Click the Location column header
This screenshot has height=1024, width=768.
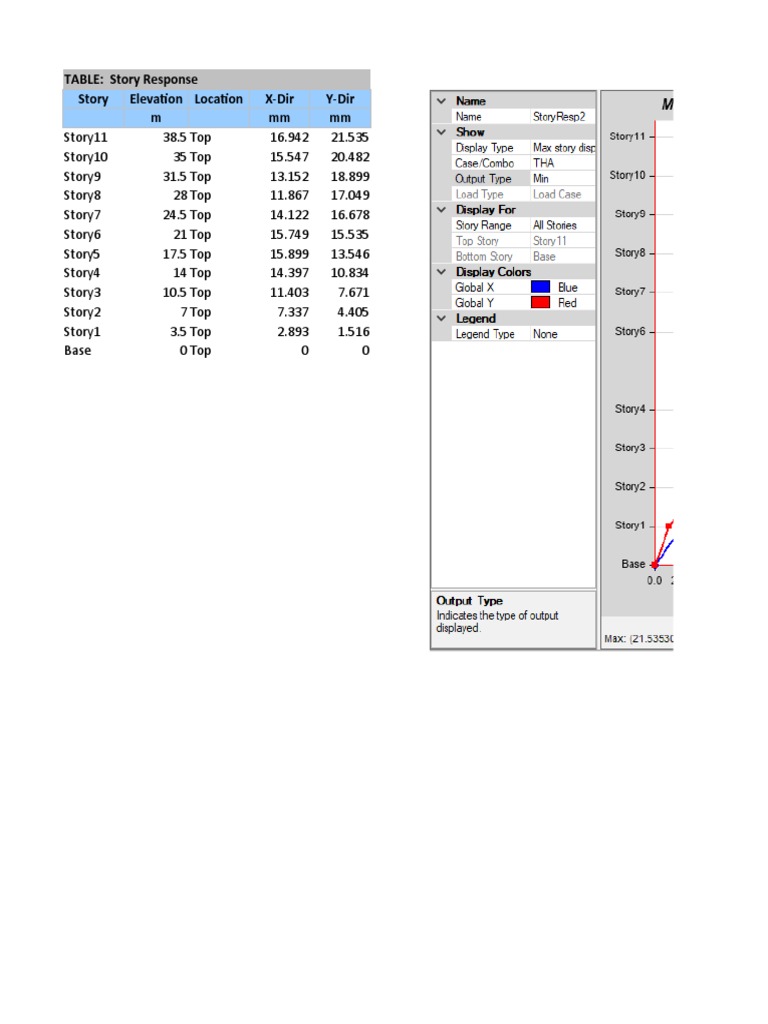tap(218, 99)
